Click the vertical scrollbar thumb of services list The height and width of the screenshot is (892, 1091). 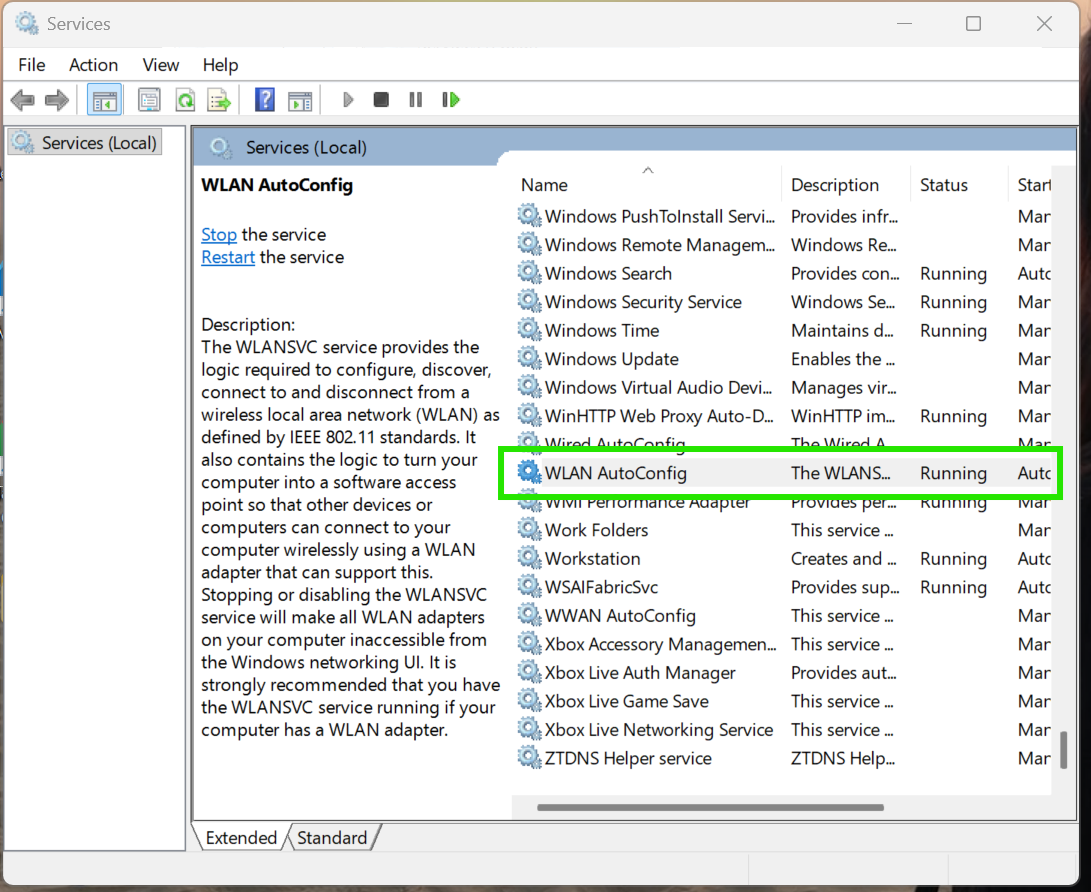coord(1063,750)
